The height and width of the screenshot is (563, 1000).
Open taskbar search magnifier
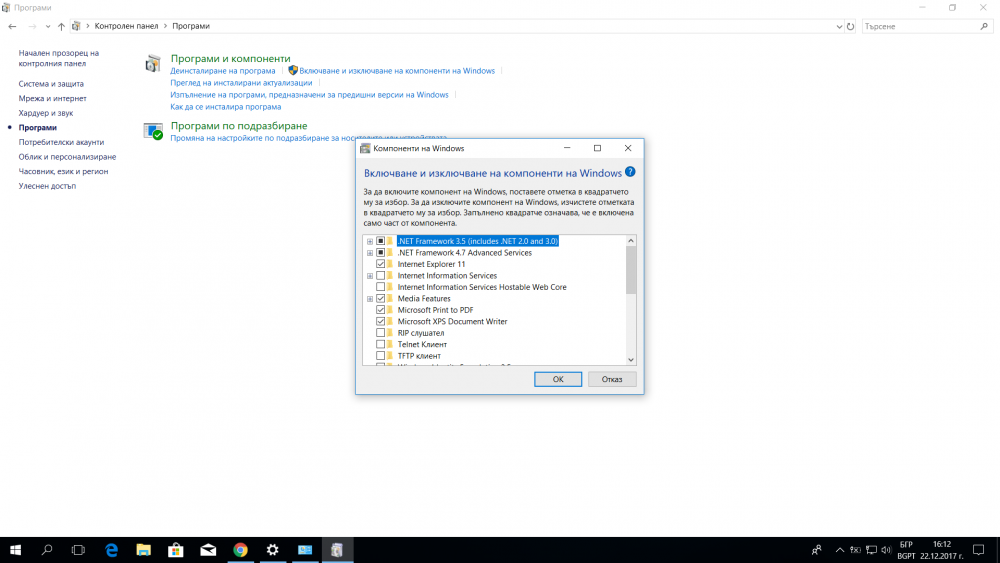47,550
